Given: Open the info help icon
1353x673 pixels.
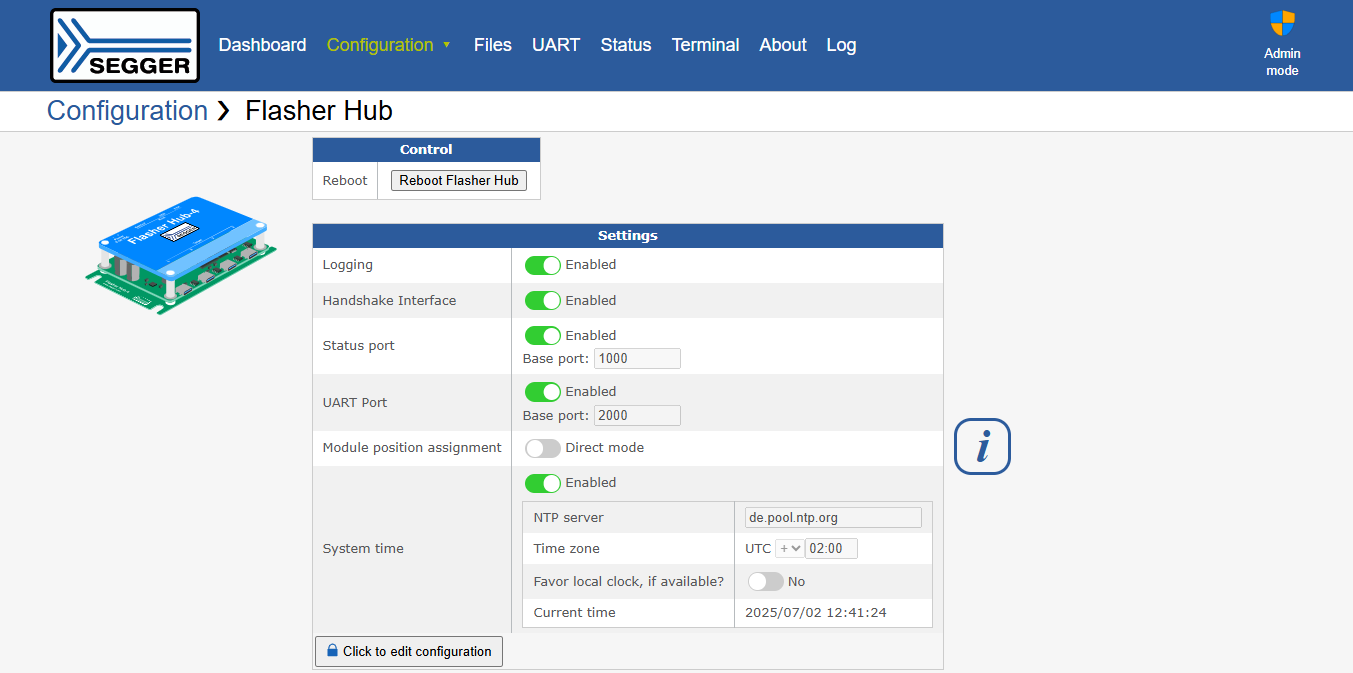Looking at the screenshot, I should (982, 446).
